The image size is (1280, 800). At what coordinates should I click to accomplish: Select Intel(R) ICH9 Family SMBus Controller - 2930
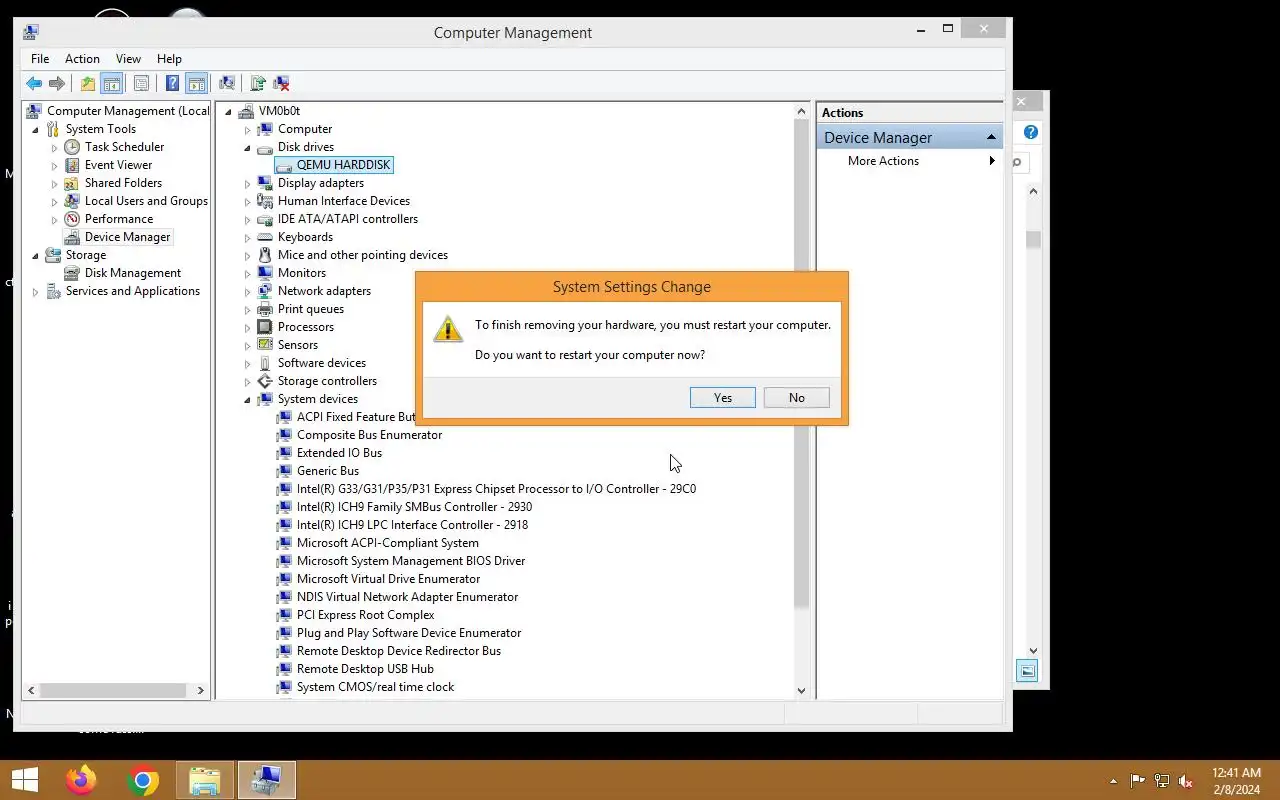tap(414, 507)
